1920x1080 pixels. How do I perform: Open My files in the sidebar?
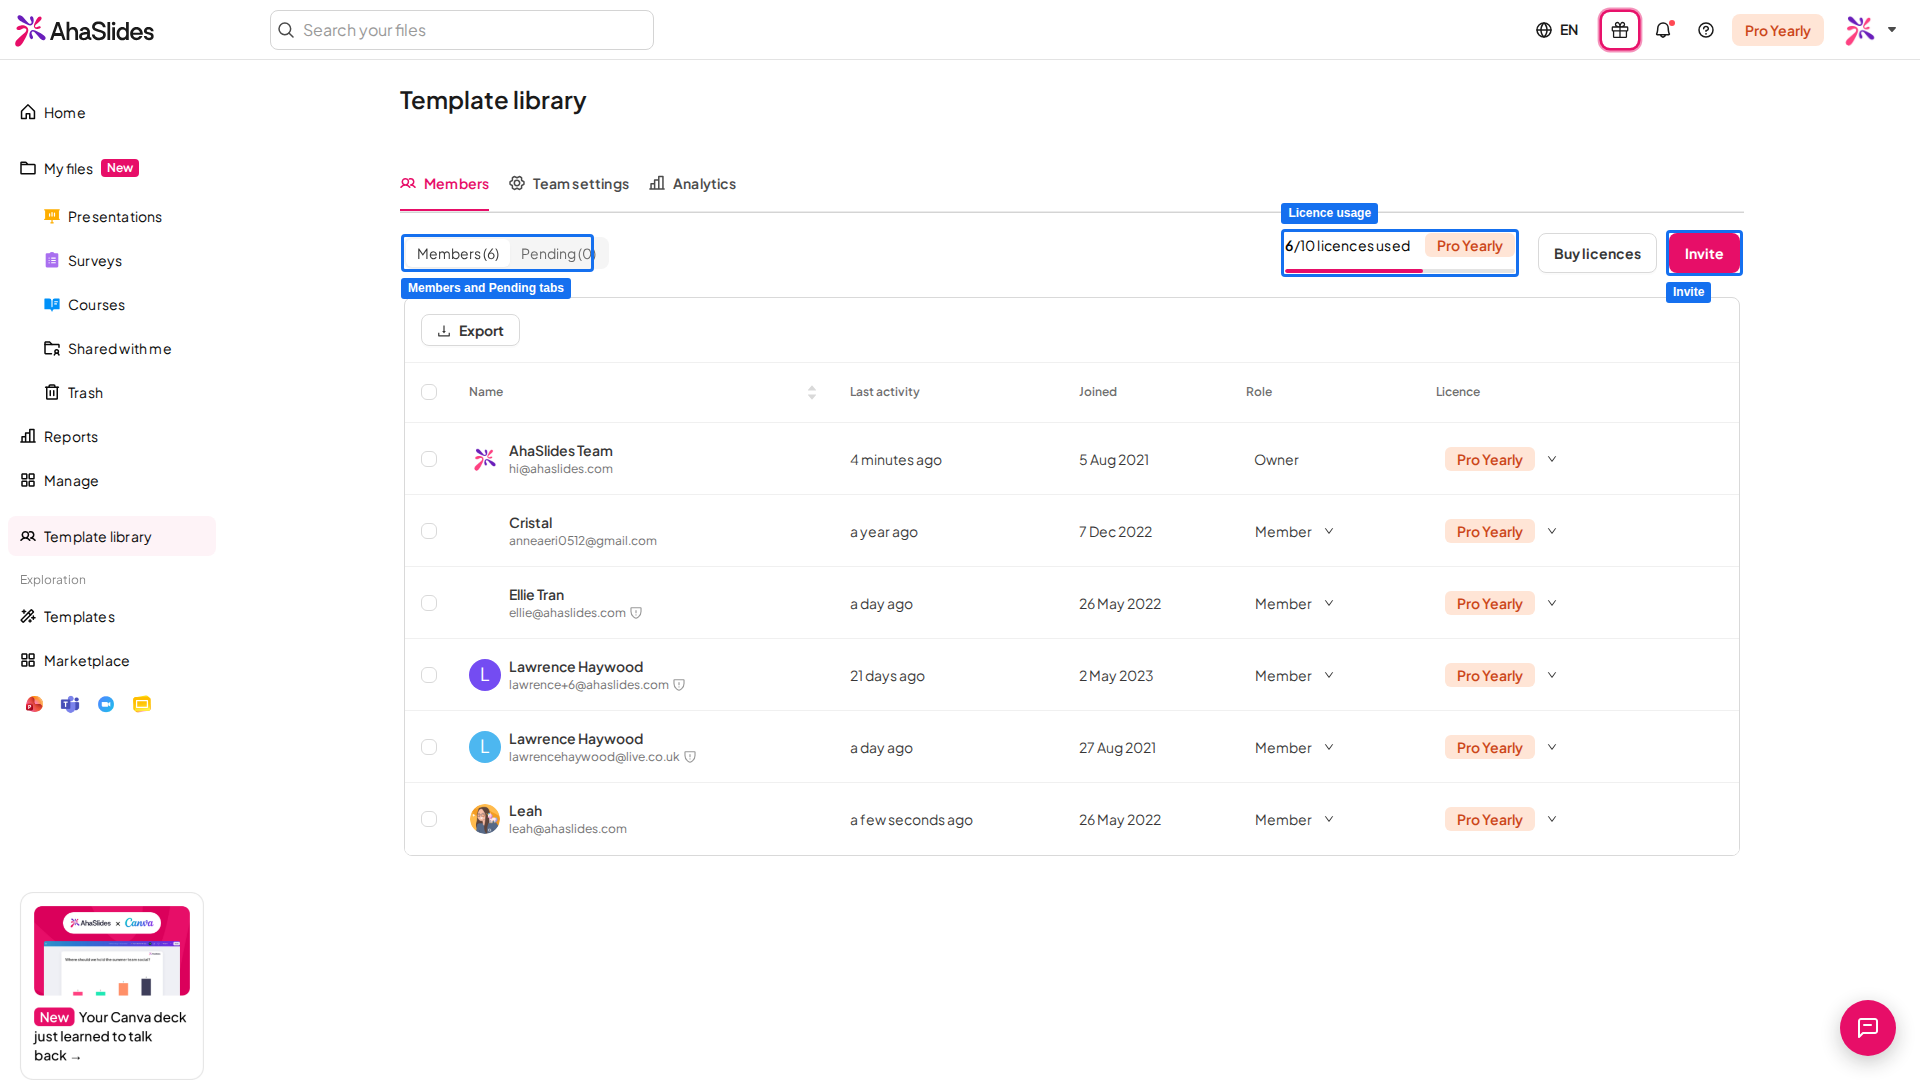pyautogui.click(x=68, y=168)
